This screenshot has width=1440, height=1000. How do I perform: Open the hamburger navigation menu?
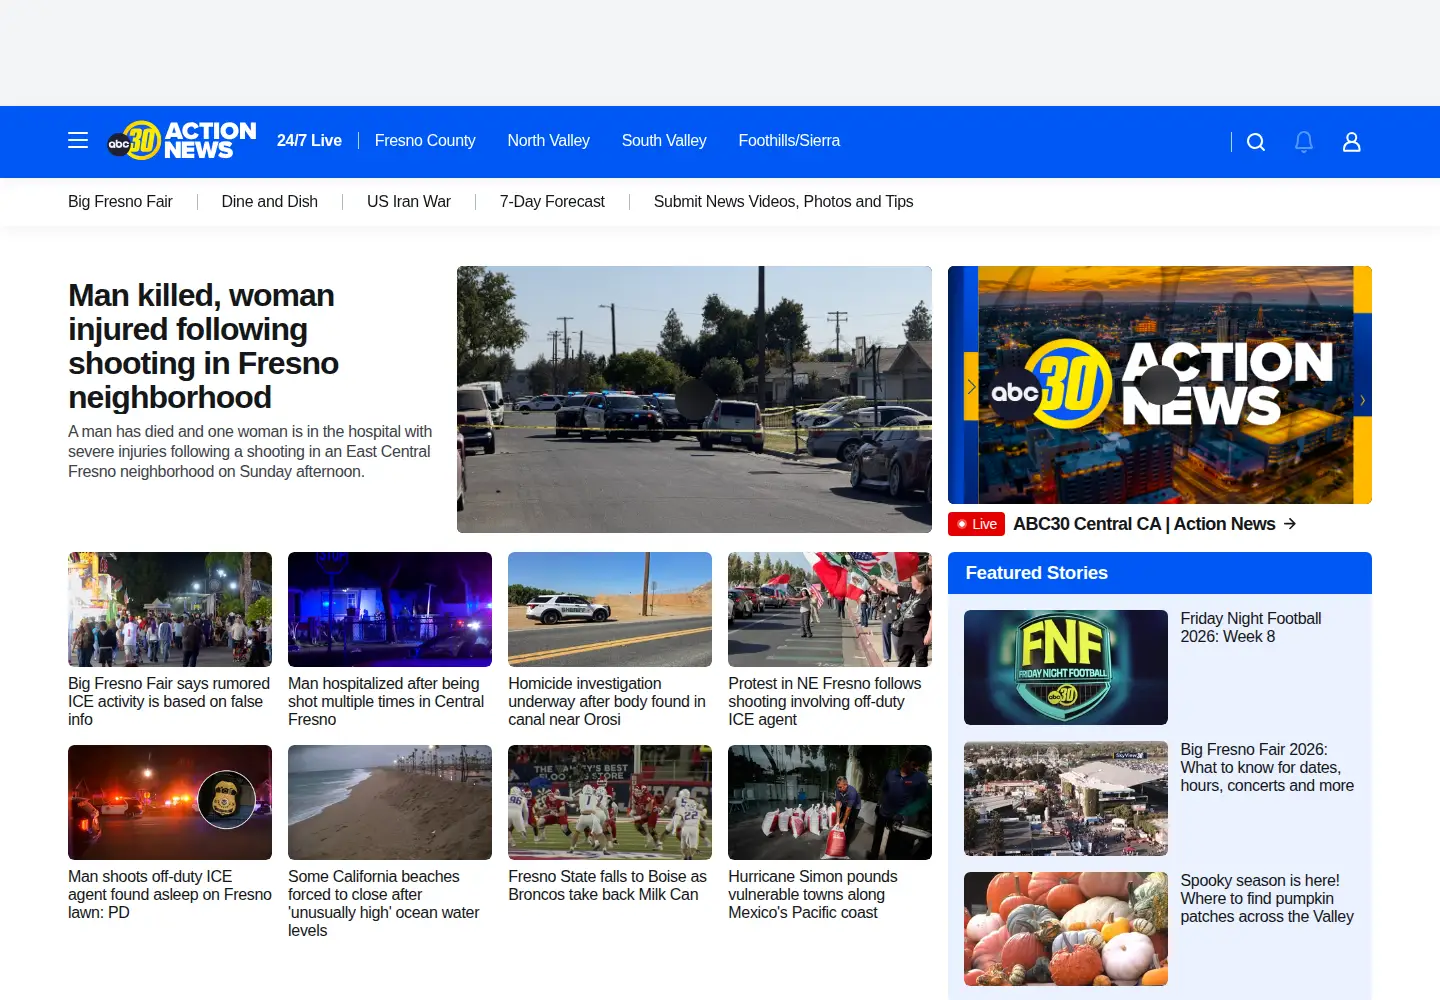78,141
